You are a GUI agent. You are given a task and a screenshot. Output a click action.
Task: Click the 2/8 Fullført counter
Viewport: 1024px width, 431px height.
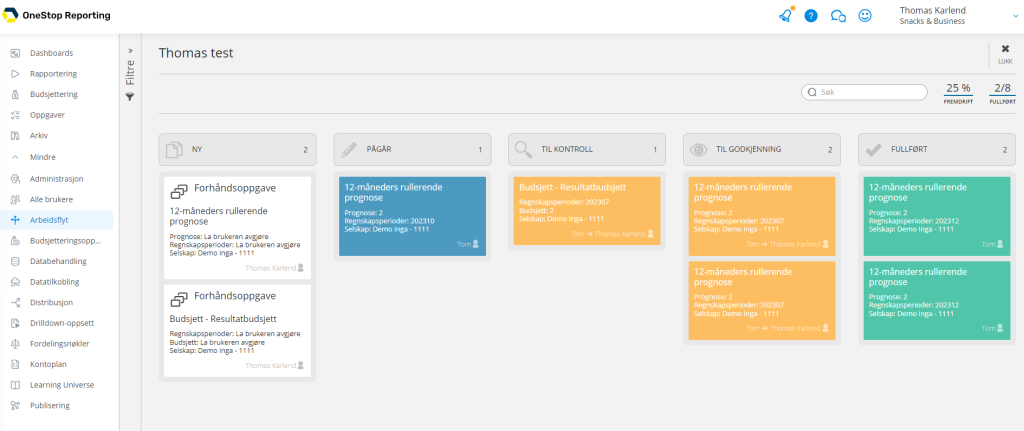coord(1002,93)
